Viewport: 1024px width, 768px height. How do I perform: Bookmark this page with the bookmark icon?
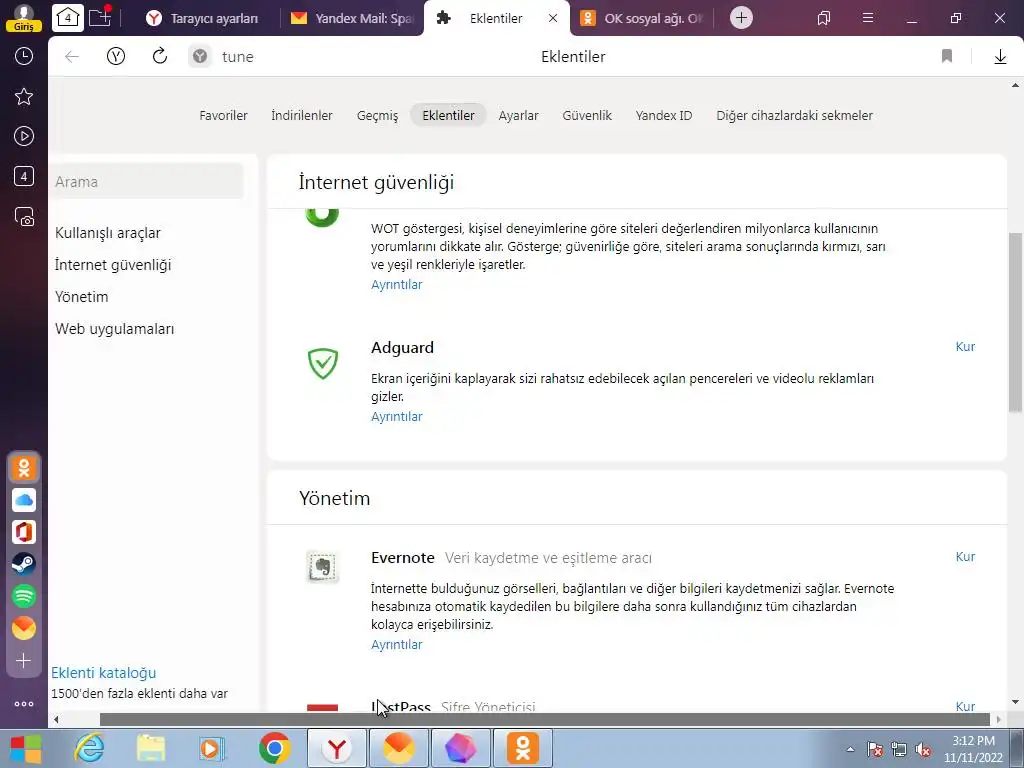tap(947, 56)
